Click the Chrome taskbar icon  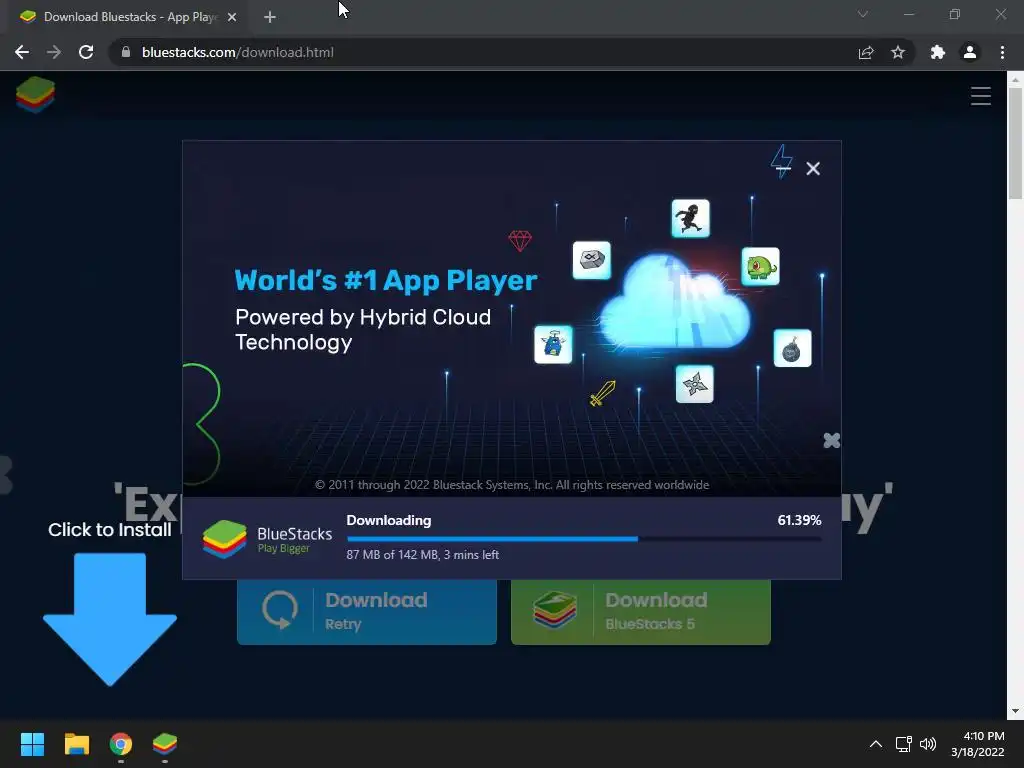pos(121,744)
